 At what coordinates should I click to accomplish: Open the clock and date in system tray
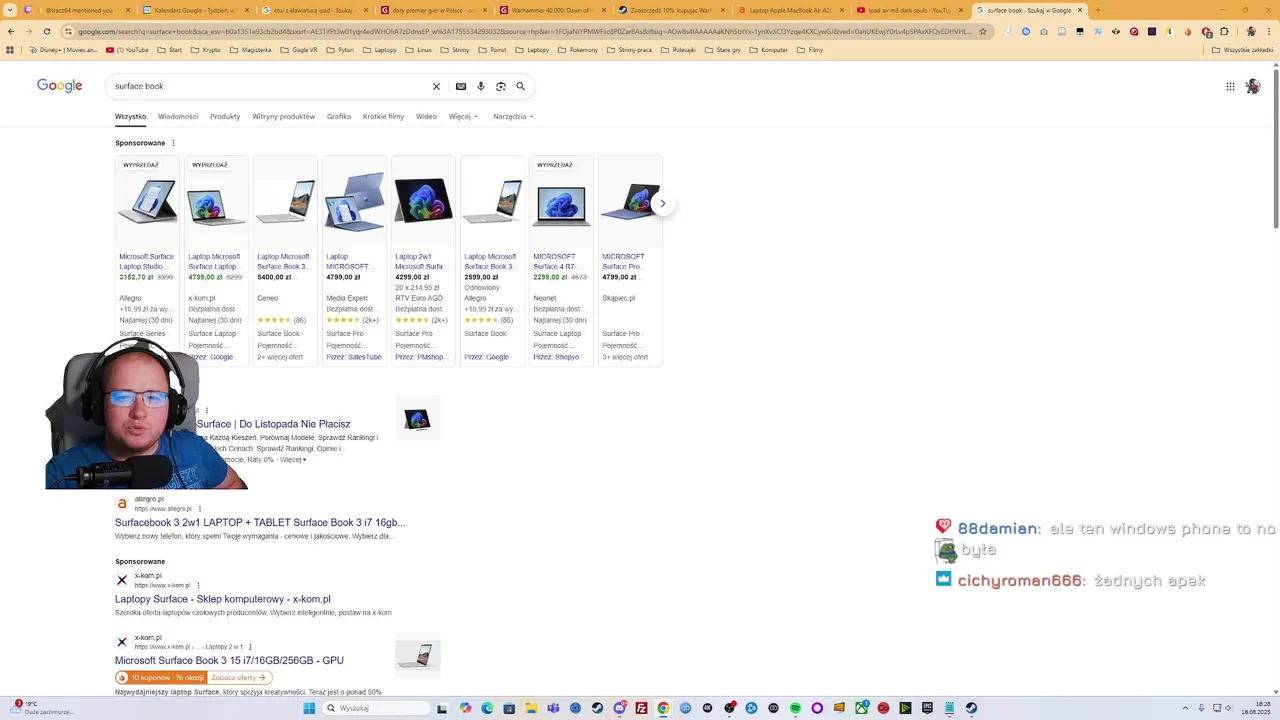click(x=1255, y=708)
